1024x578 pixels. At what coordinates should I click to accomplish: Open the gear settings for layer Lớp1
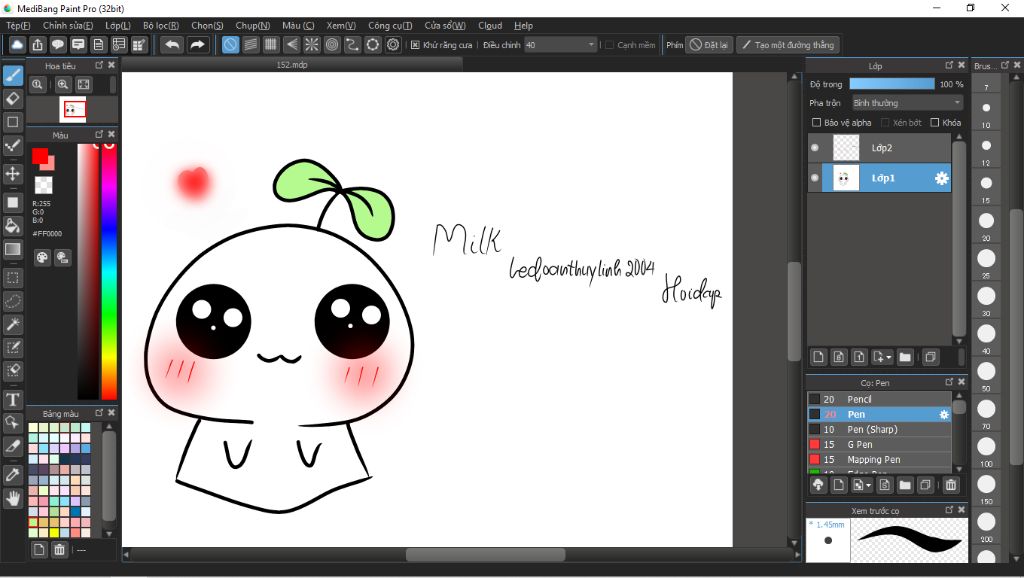coord(941,178)
